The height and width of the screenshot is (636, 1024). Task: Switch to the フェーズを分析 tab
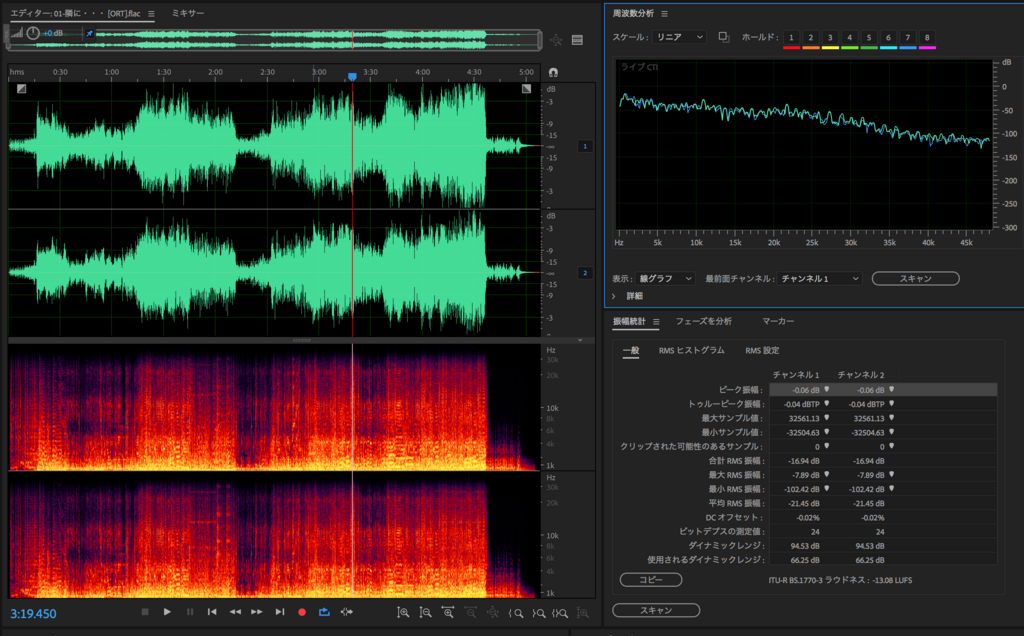coord(703,321)
